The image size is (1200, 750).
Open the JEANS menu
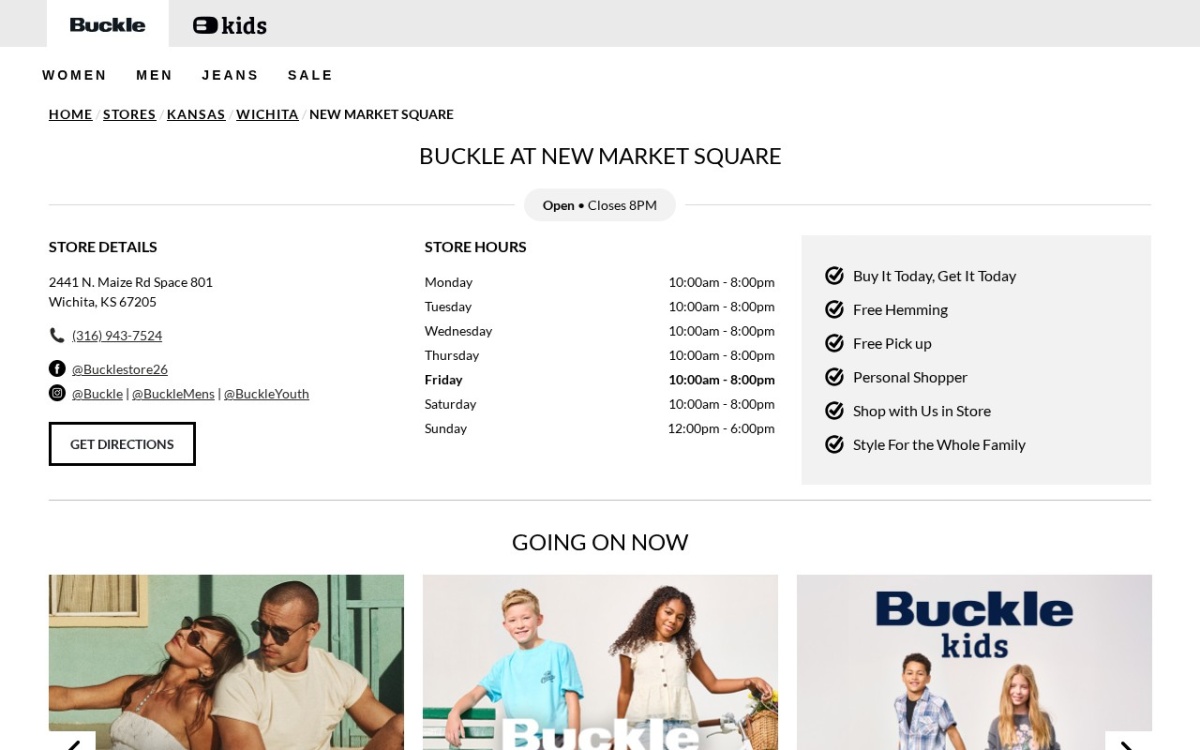tap(230, 75)
